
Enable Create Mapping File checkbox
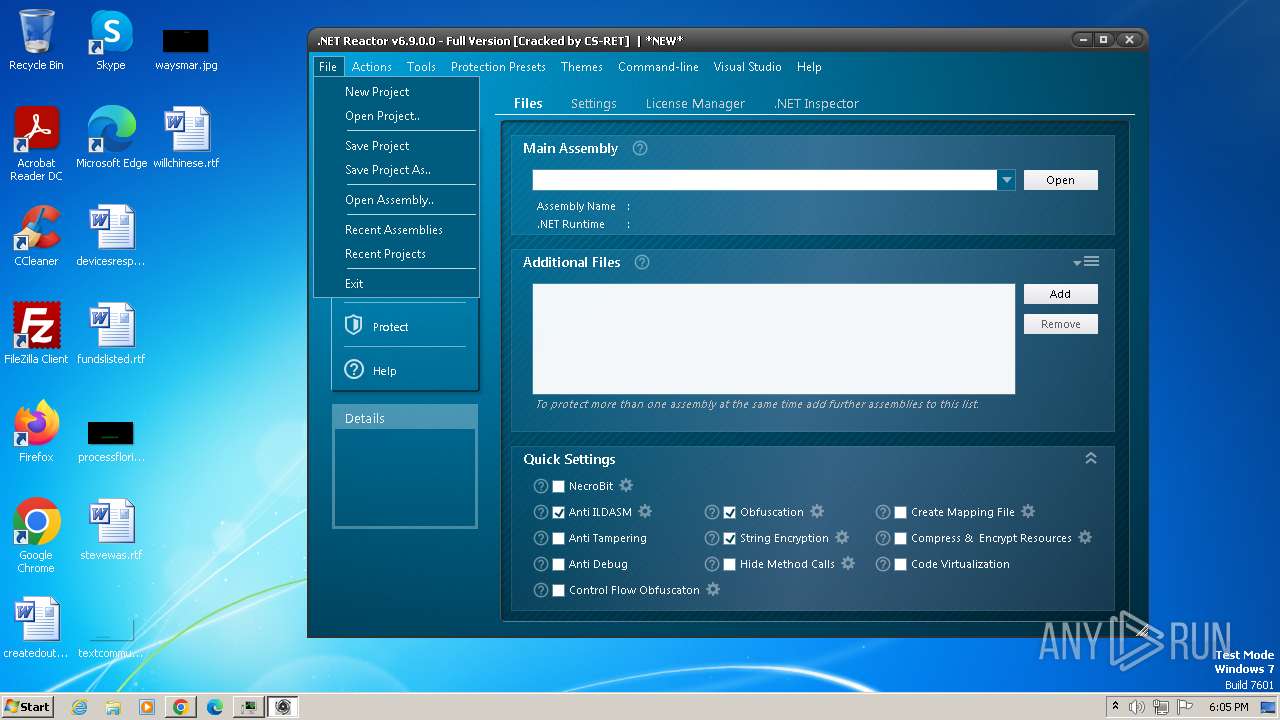(x=901, y=513)
